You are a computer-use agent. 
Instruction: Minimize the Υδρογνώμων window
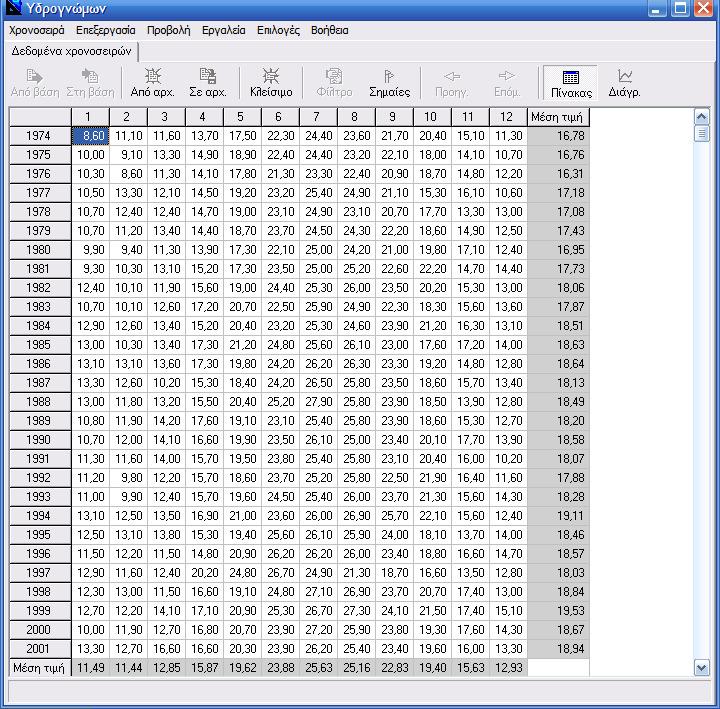point(657,8)
